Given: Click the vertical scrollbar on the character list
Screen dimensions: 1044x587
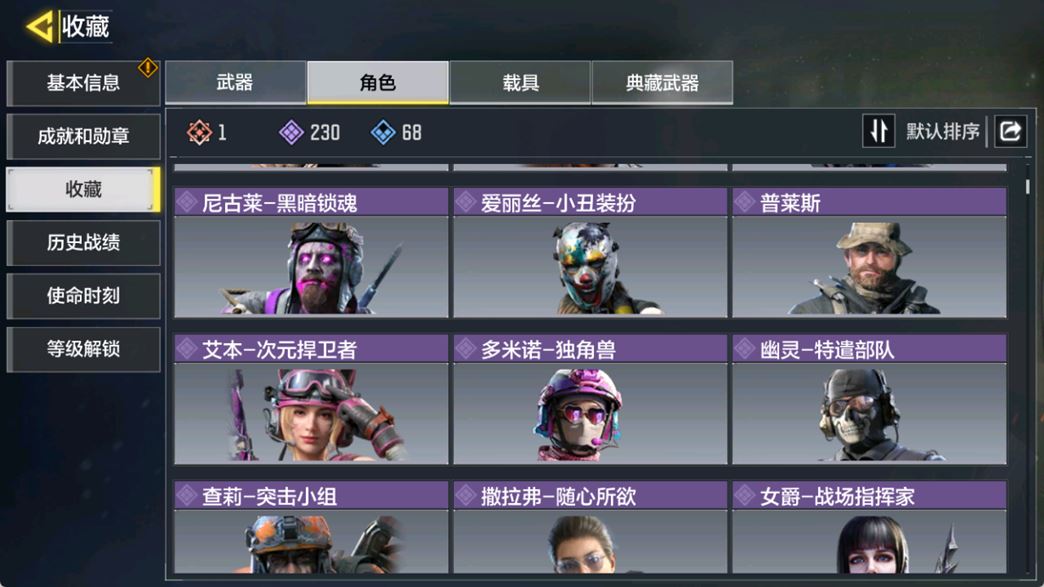Looking at the screenshot, I should [x=1028, y=186].
